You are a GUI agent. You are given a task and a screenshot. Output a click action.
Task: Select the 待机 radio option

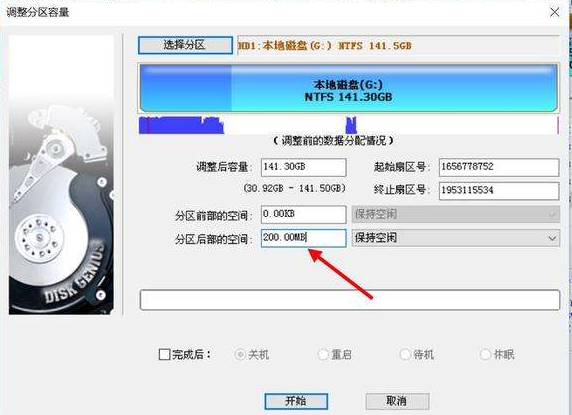coord(405,354)
